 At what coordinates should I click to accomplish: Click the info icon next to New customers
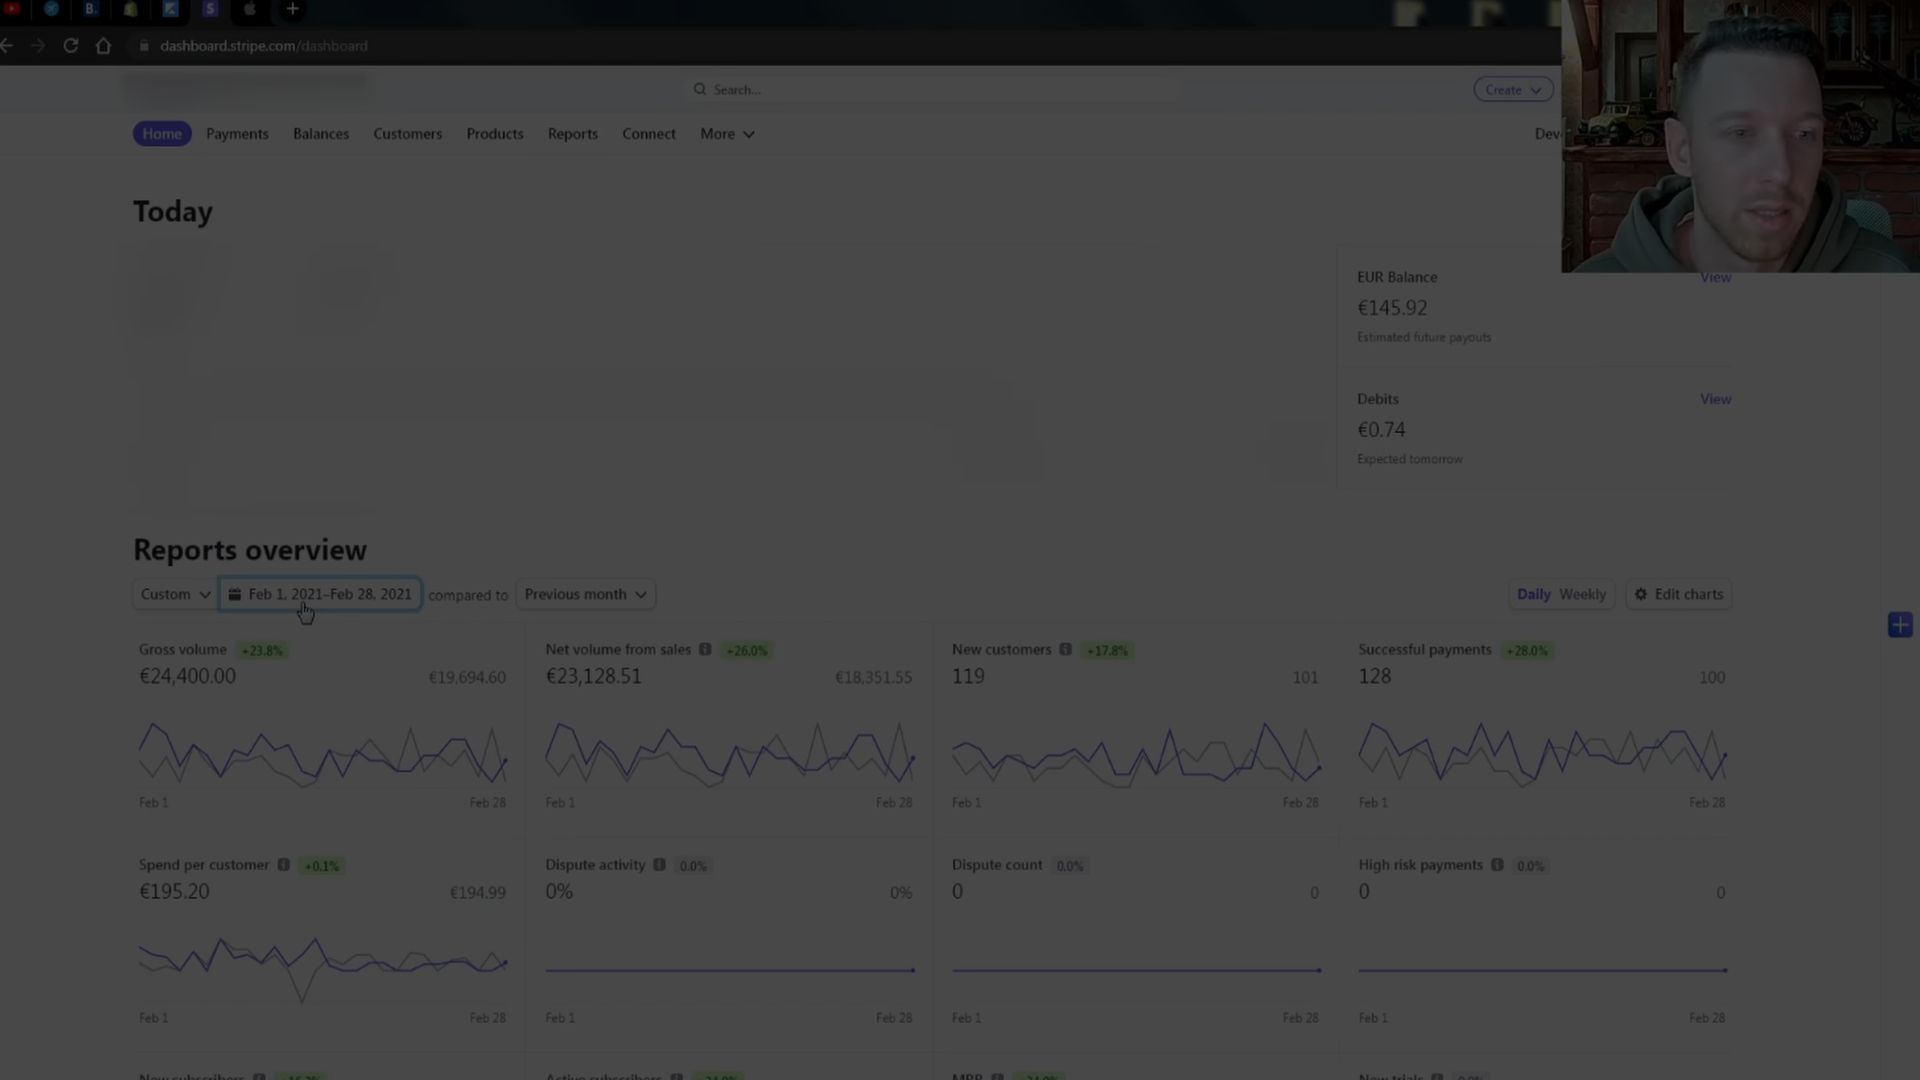coord(1066,650)
